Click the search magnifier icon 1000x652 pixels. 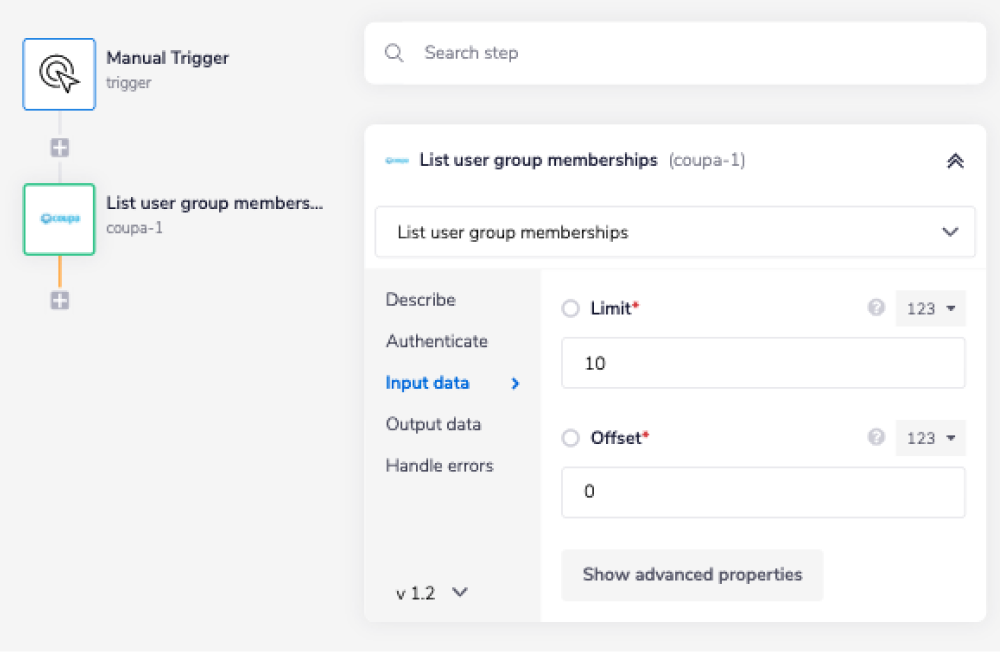click(395, 53)
